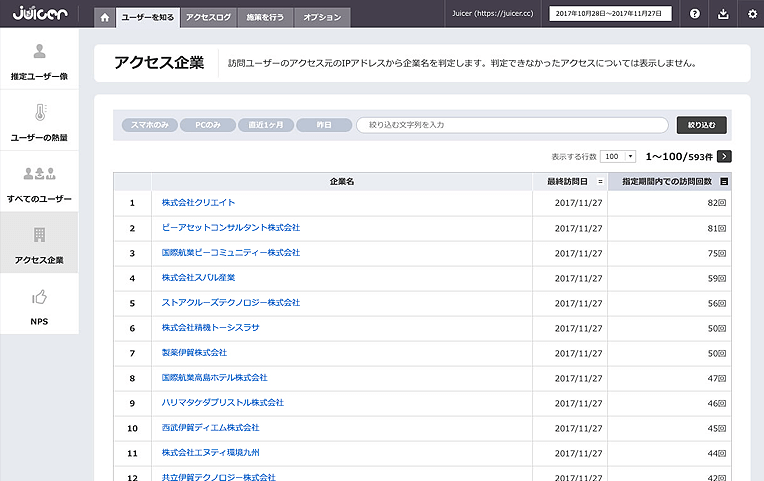The height and width of the screenshot is (481, 764).
Task: Toggle the 直近1ヶ月 filter
Action: pos(265,125)
